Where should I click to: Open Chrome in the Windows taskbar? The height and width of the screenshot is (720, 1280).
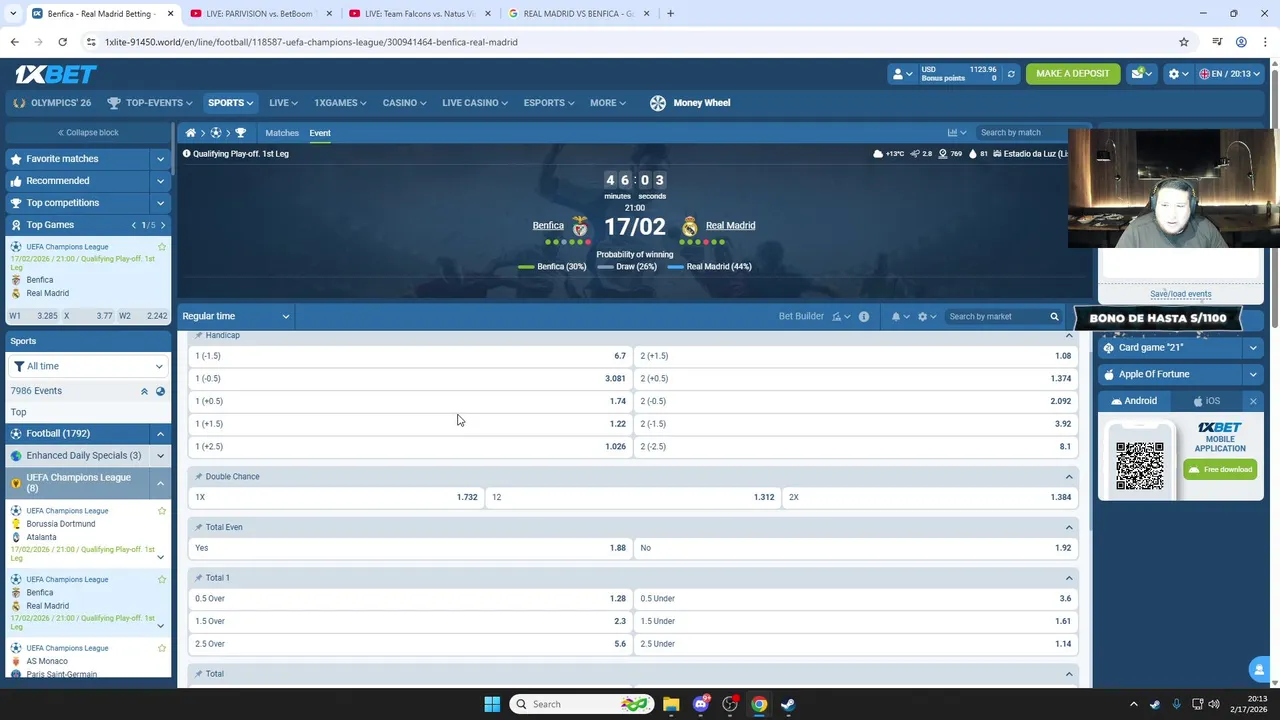click(x=759, y=704)
